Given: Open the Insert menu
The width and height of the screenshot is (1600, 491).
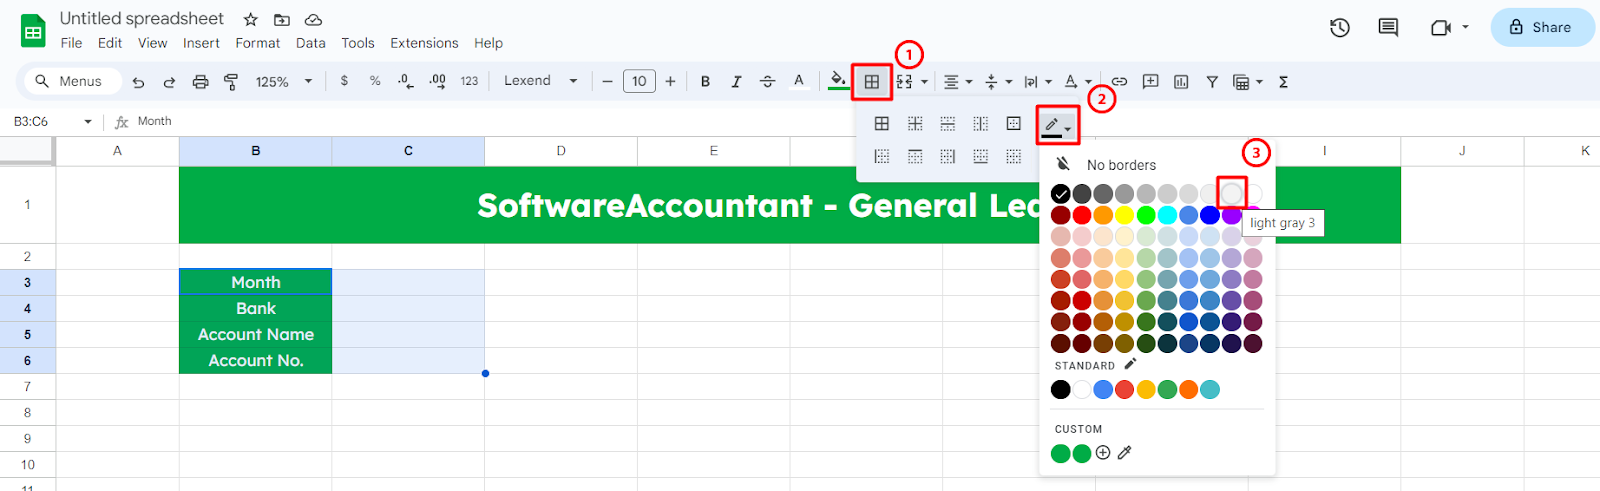Looking at the screenshot, I should point(201,43).
